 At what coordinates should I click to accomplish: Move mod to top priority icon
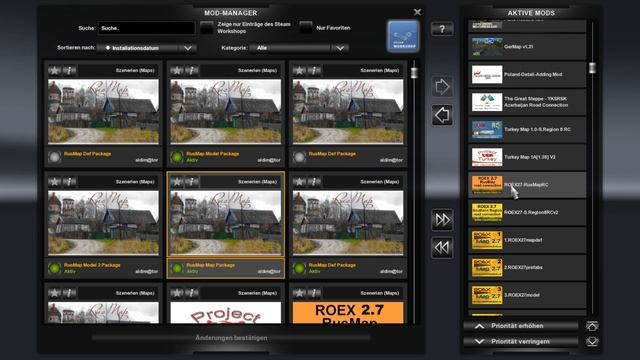[x=592, y=326]
